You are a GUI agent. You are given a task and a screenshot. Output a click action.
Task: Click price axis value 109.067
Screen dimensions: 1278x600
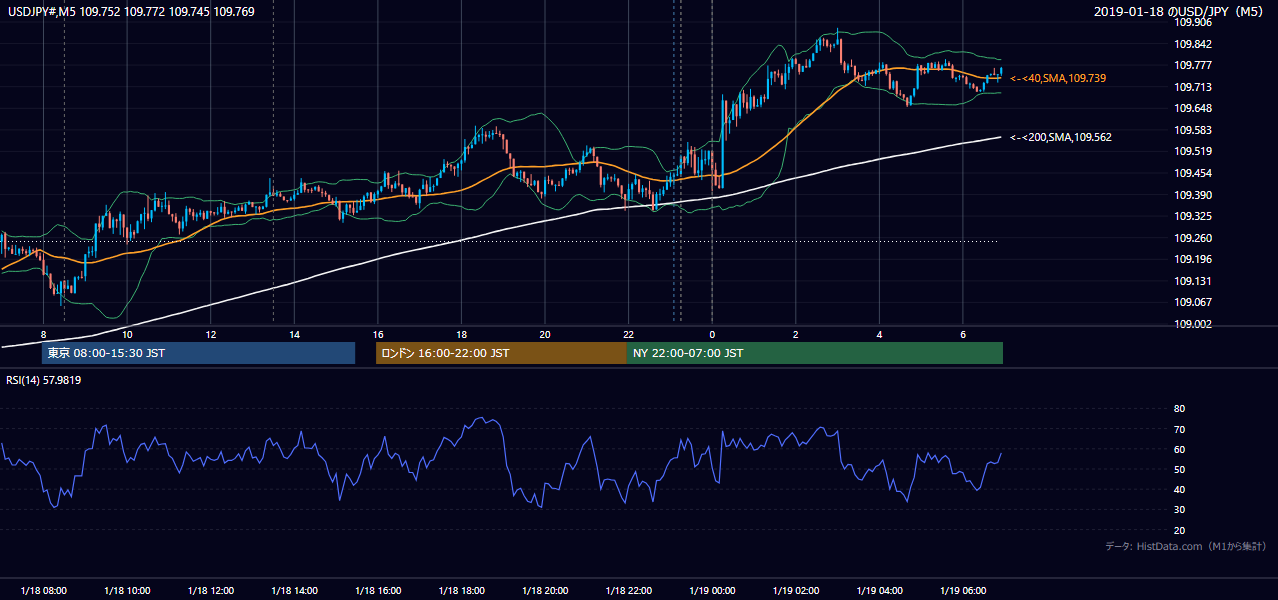click(x=1193, y=303)
